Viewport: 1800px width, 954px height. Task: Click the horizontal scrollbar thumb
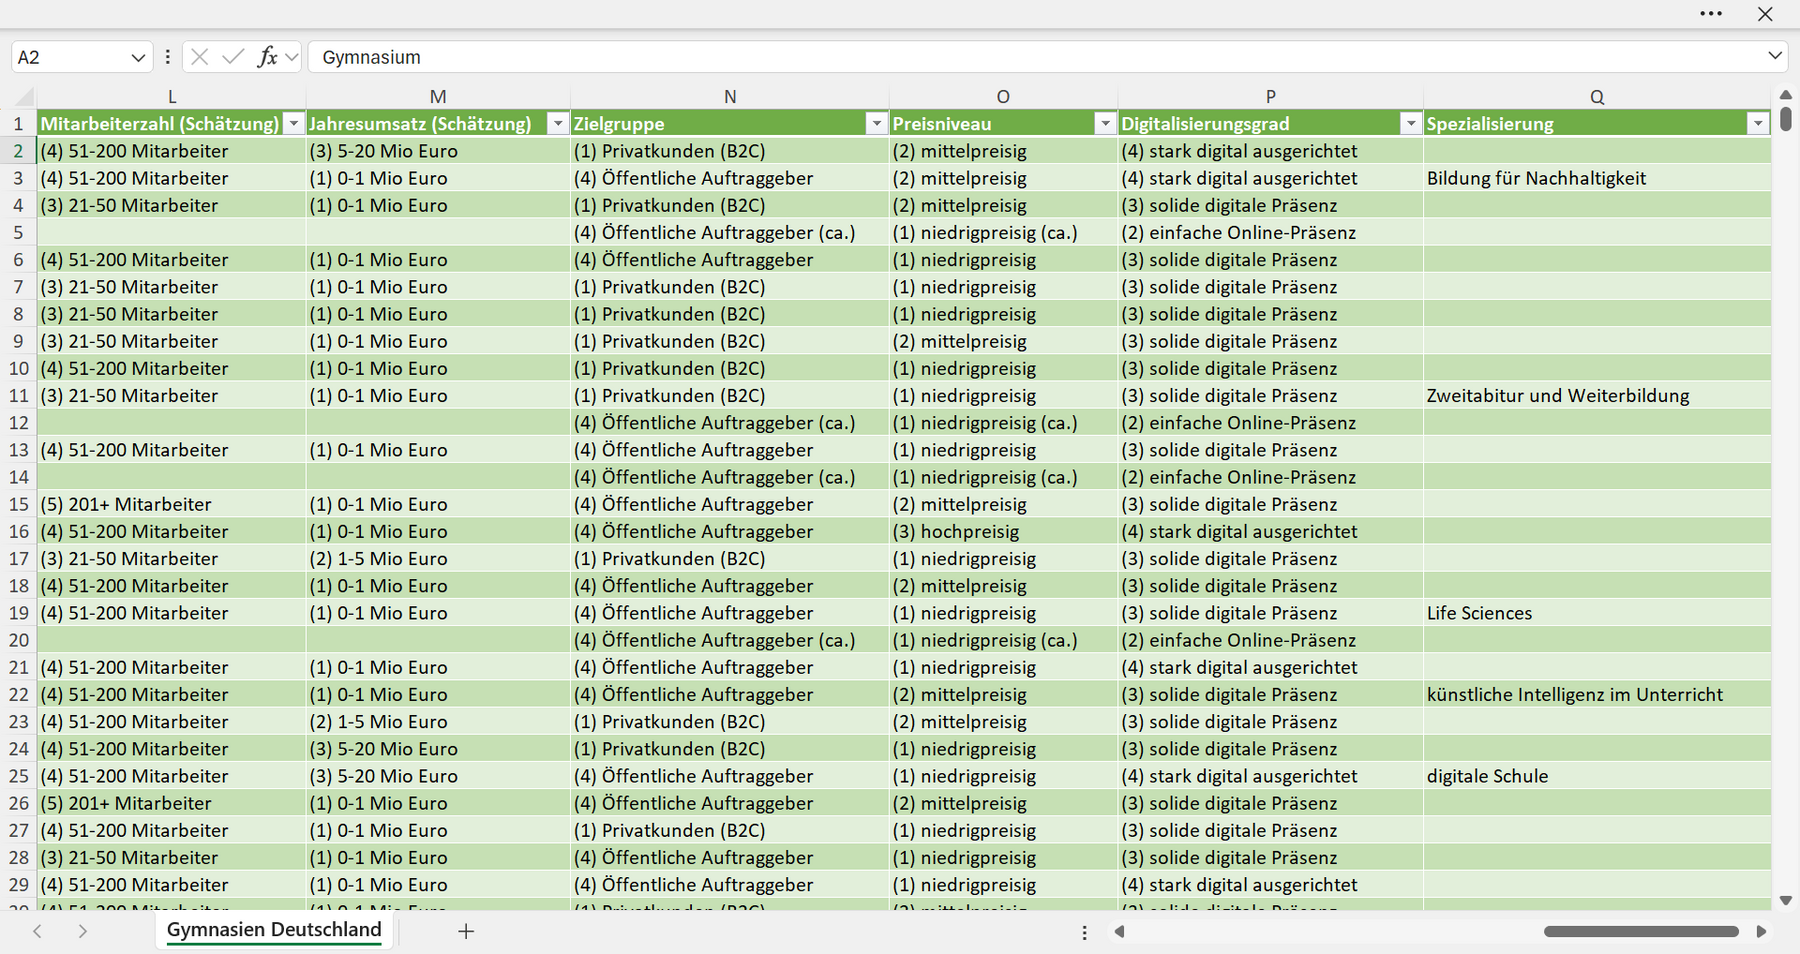(1641, 931)
